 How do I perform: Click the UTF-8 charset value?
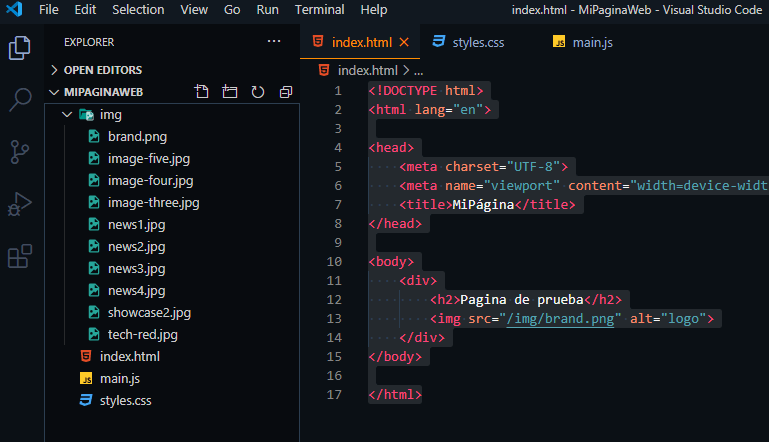pyautogui.click(x=533, y=167)
